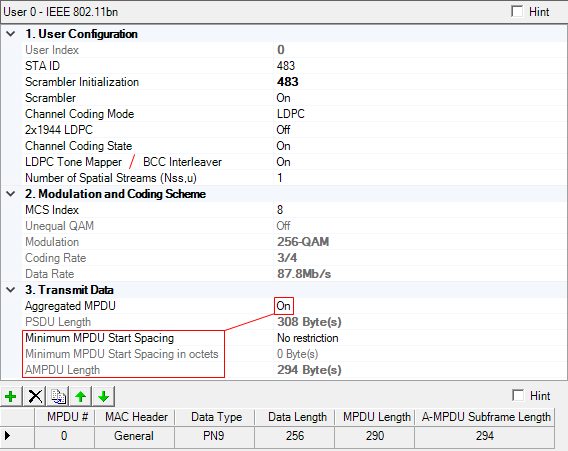Click AMPDU Length value 294 Byte(s)
This screenshot has height=451, width=568.
click(x=309, y=370)
